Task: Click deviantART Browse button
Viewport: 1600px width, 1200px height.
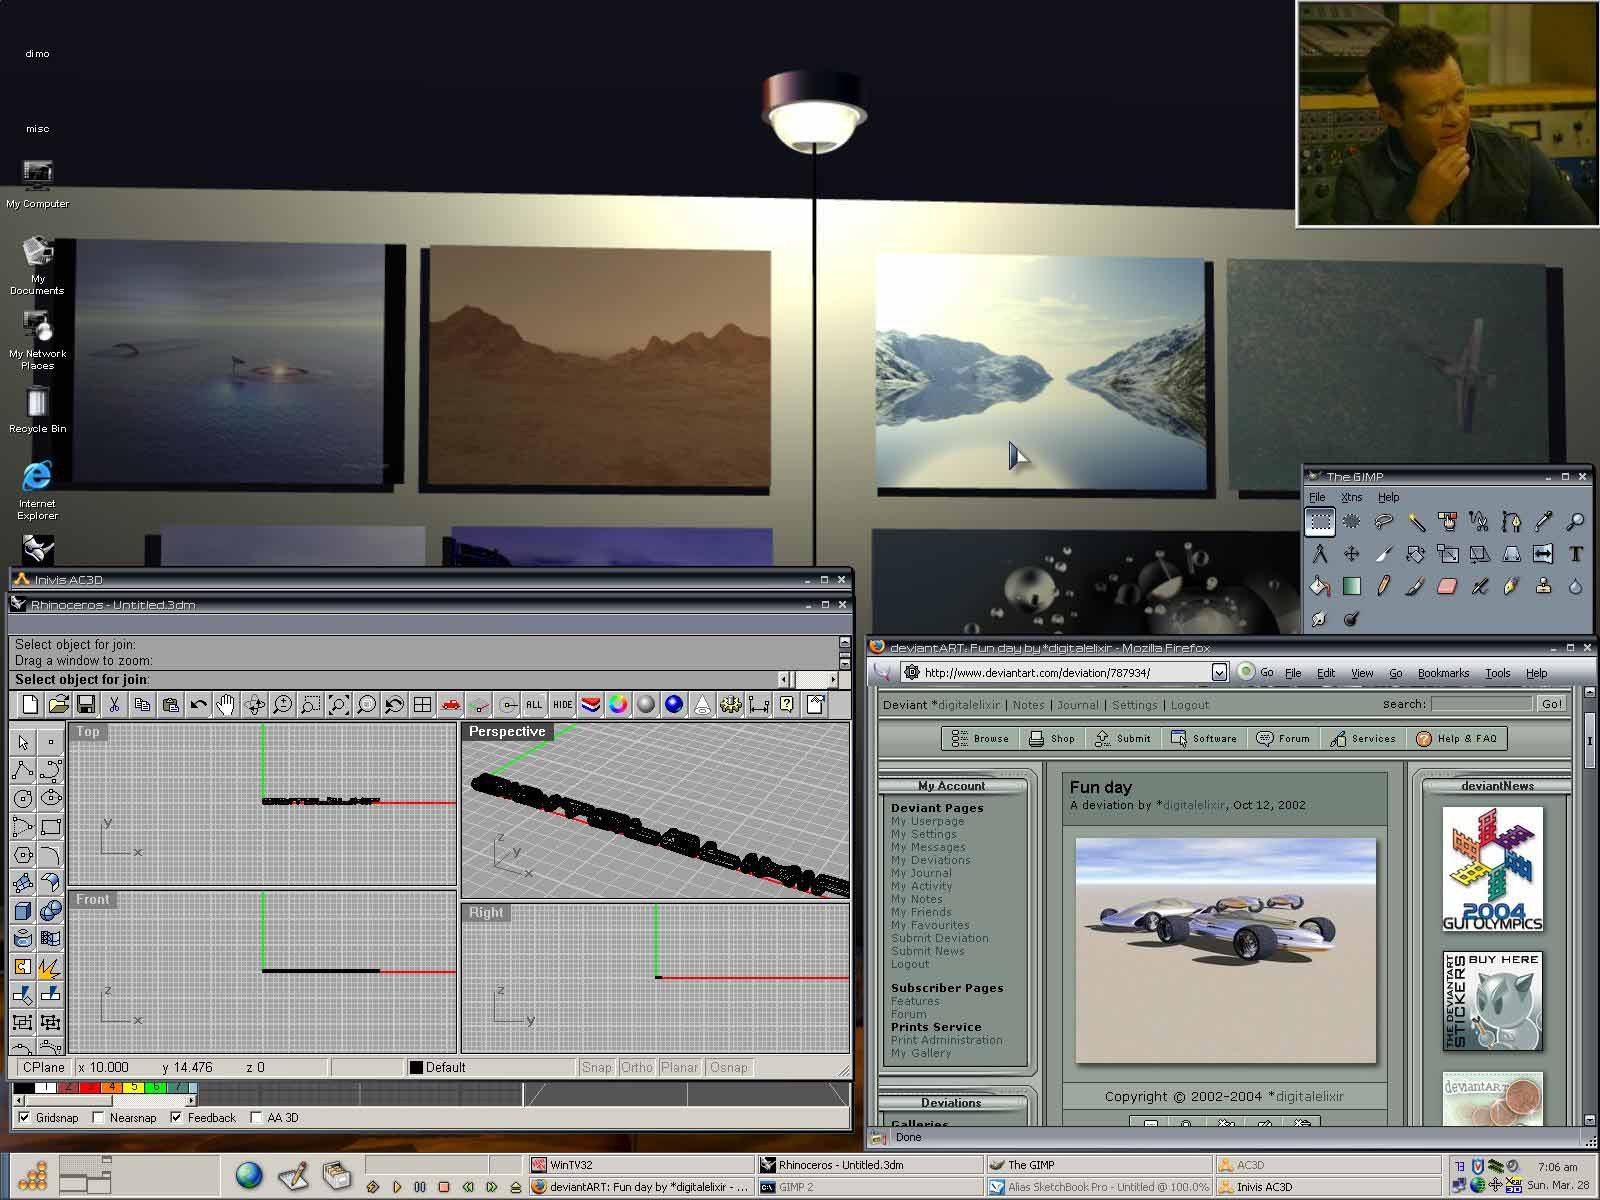Action: 980,739
